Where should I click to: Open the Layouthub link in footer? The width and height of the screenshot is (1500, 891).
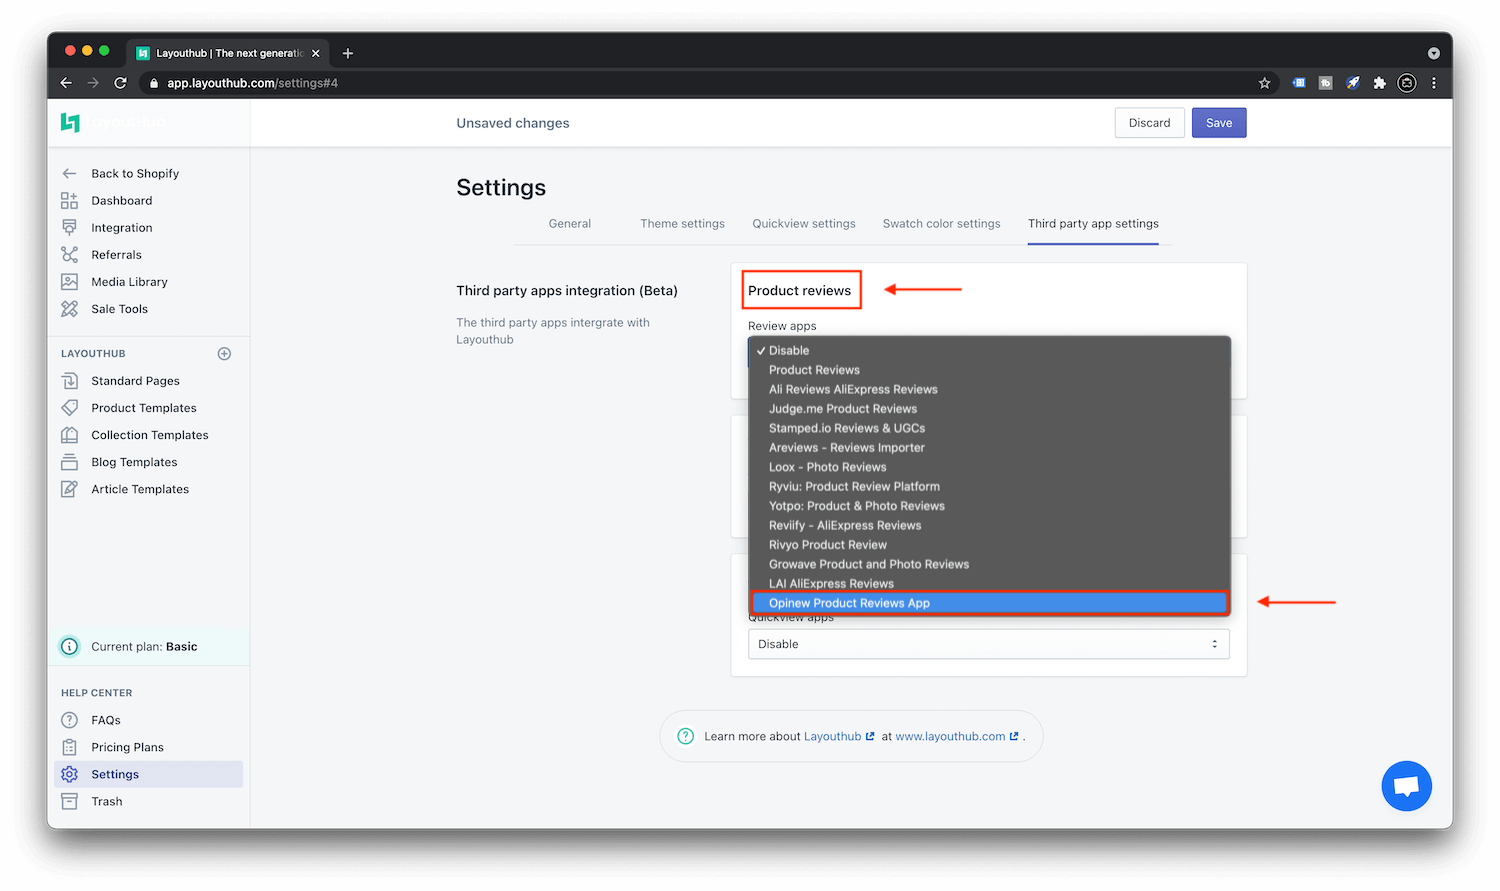click(839, 736)
